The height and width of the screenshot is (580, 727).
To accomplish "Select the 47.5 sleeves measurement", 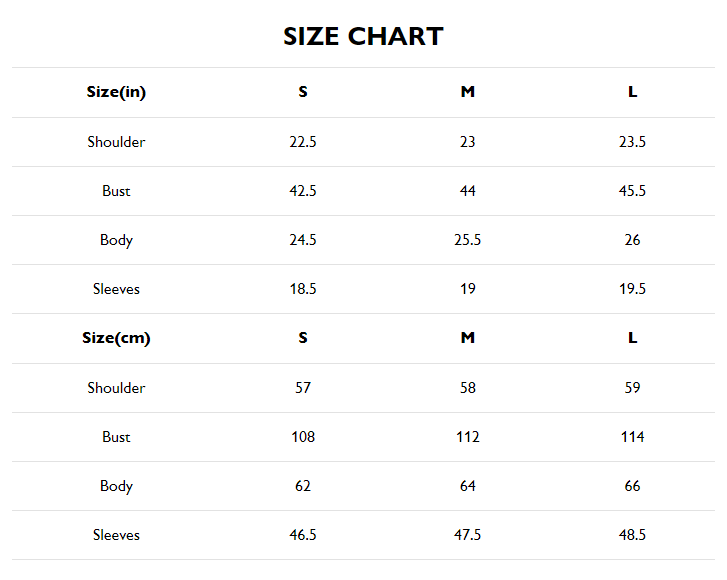I will click(467, 535).
